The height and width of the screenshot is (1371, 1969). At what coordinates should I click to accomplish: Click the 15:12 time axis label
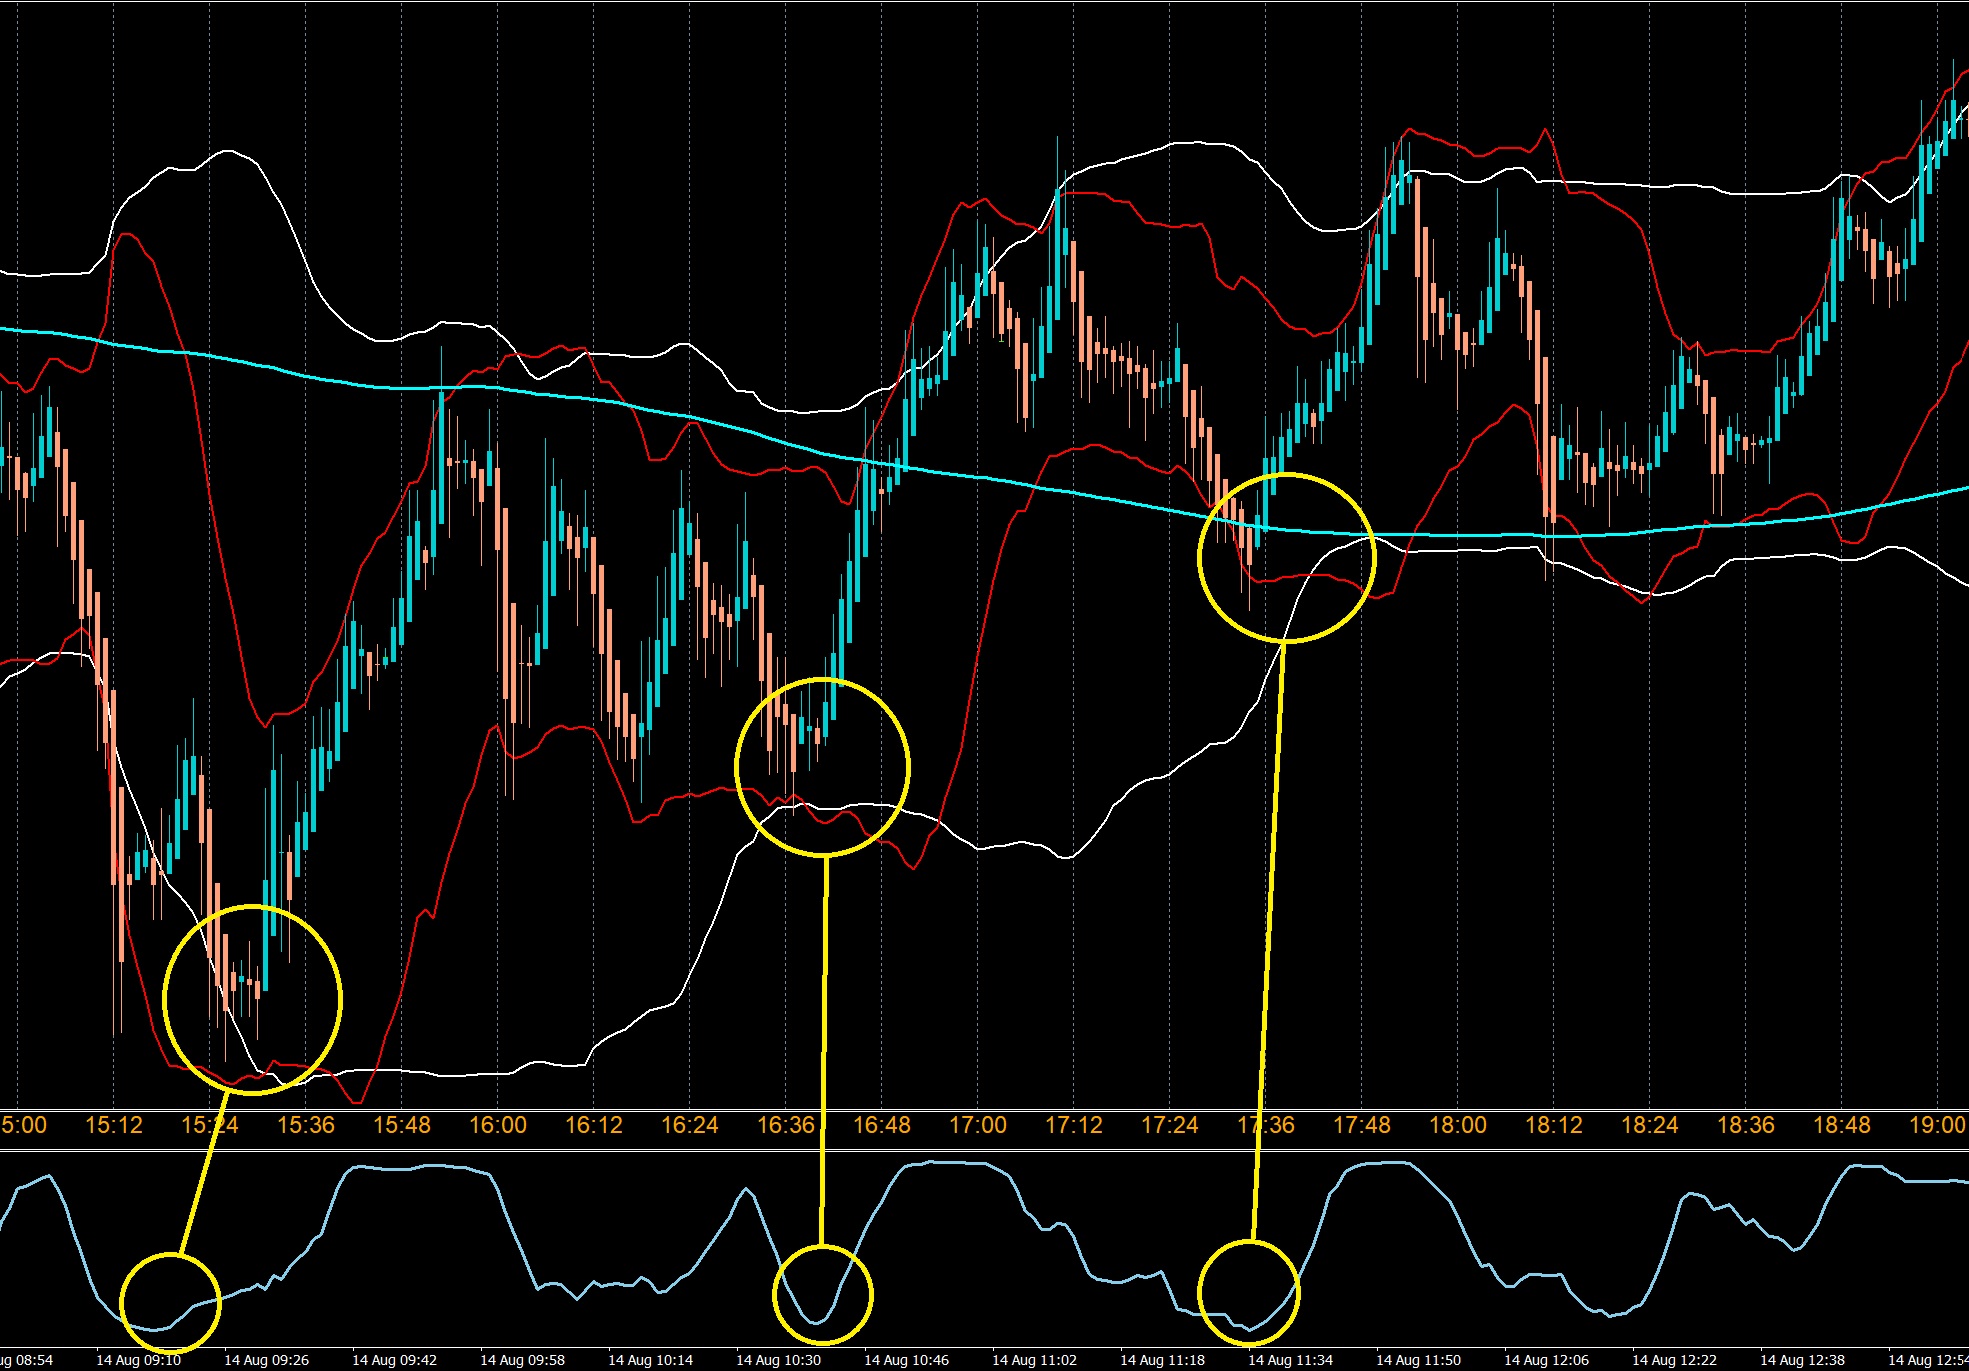pos(114,1125)
